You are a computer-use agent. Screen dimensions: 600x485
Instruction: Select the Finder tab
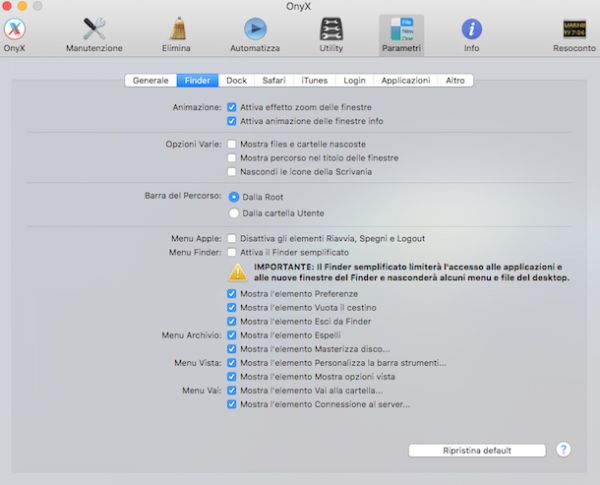coord(197,80)
